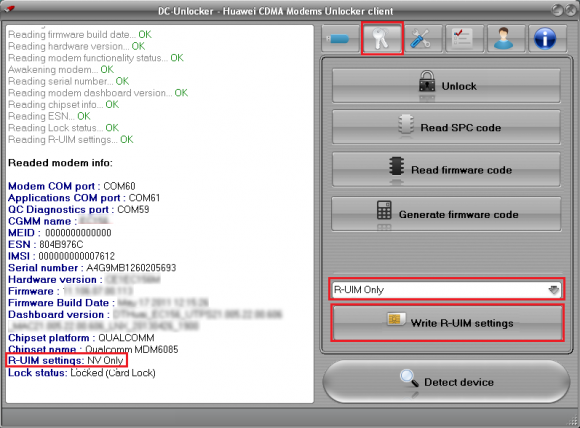Click the Detect device button
This screenshot has width=580, height=428.
tap(446, 382)
